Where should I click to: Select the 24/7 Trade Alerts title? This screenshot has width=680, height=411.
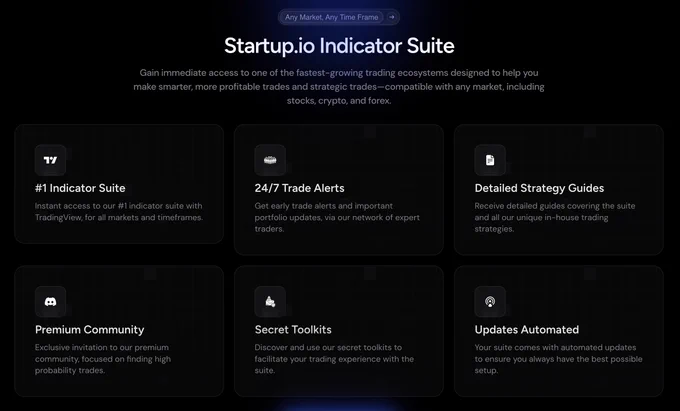click(300, 188)
